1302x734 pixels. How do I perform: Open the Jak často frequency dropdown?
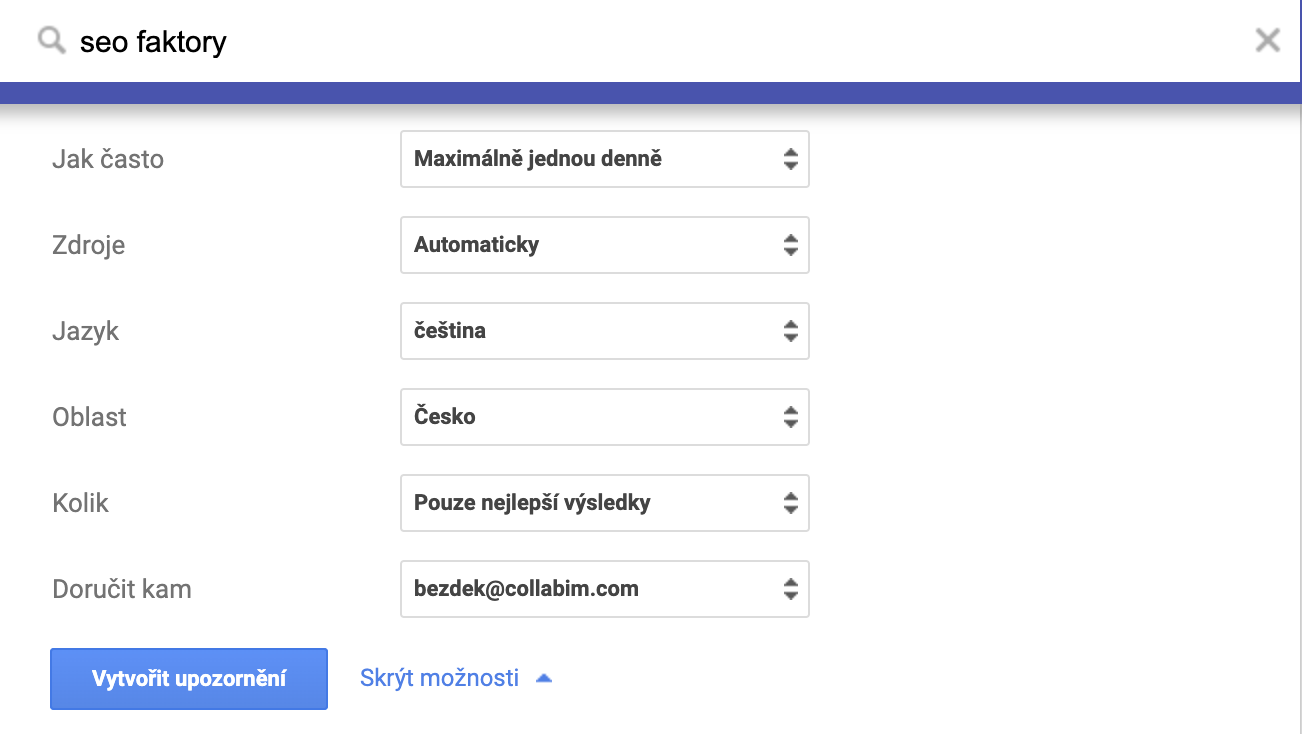604,159
